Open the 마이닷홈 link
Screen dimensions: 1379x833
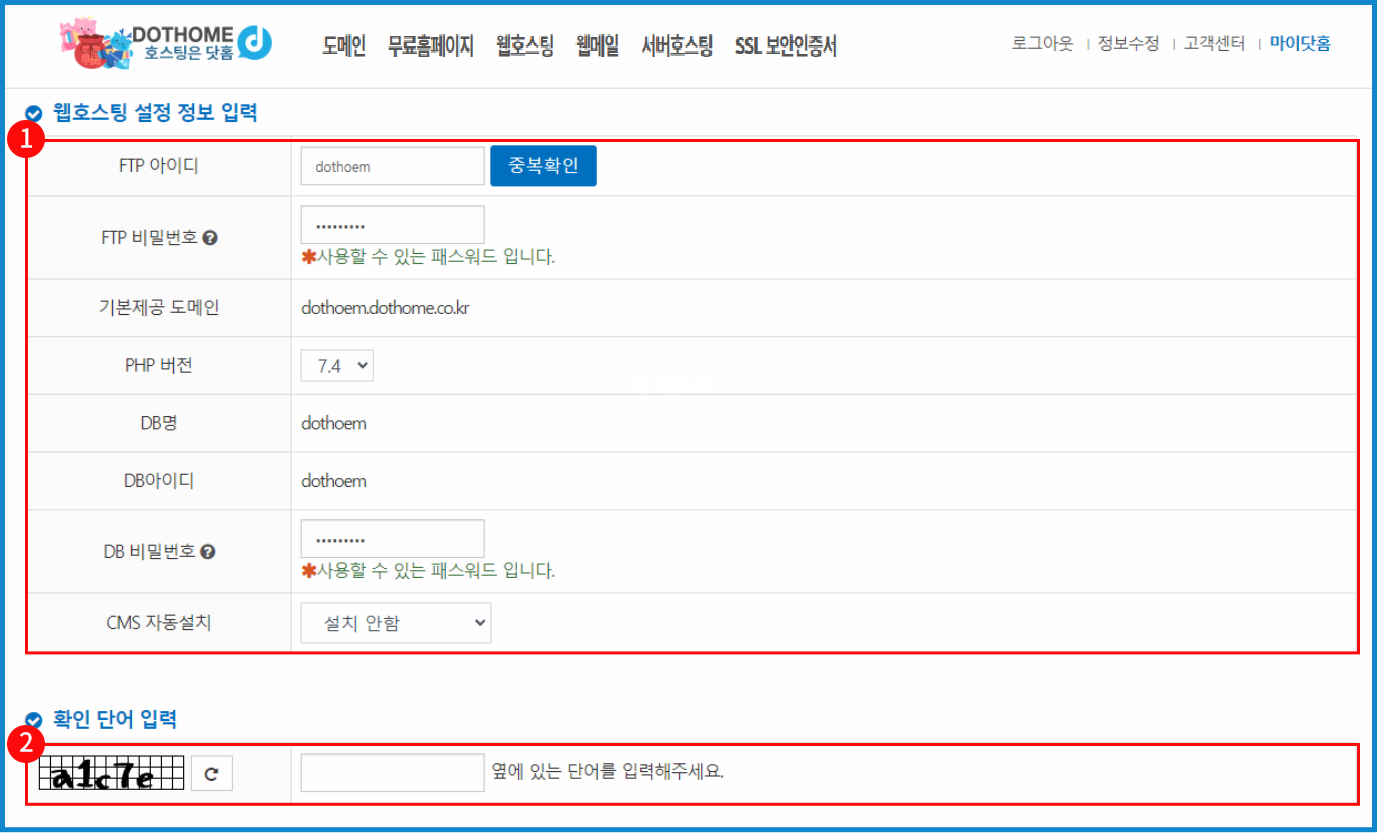(x=1300, y=44)
